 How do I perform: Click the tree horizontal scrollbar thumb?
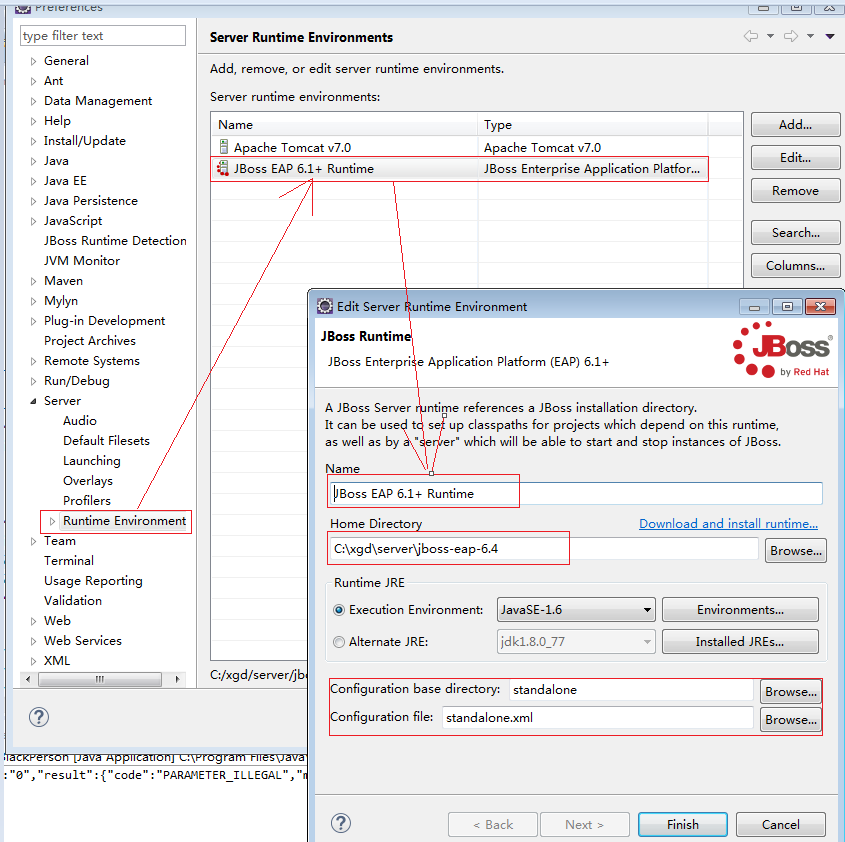pyautogui.click(x=100, y=679)
